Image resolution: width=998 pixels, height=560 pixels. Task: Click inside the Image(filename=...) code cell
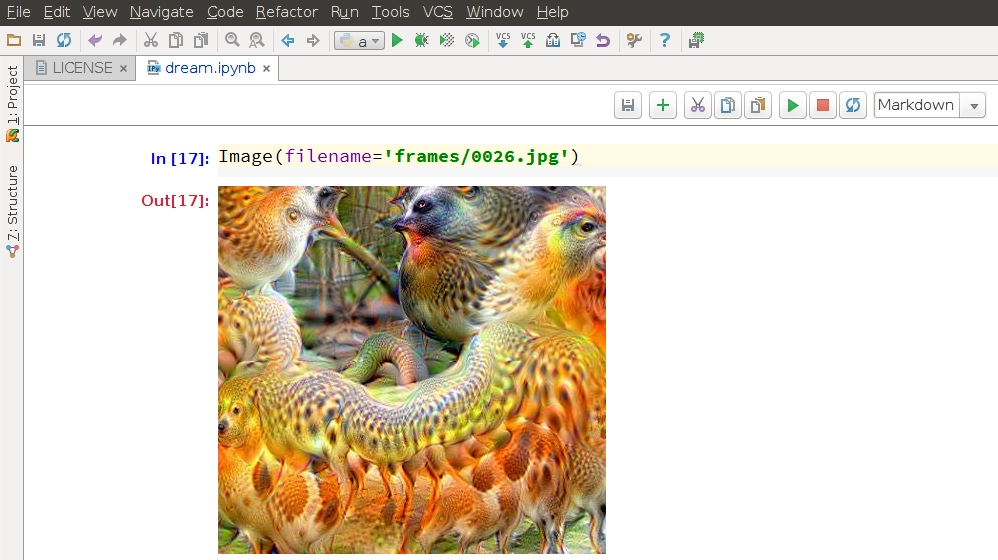[608, 157]
